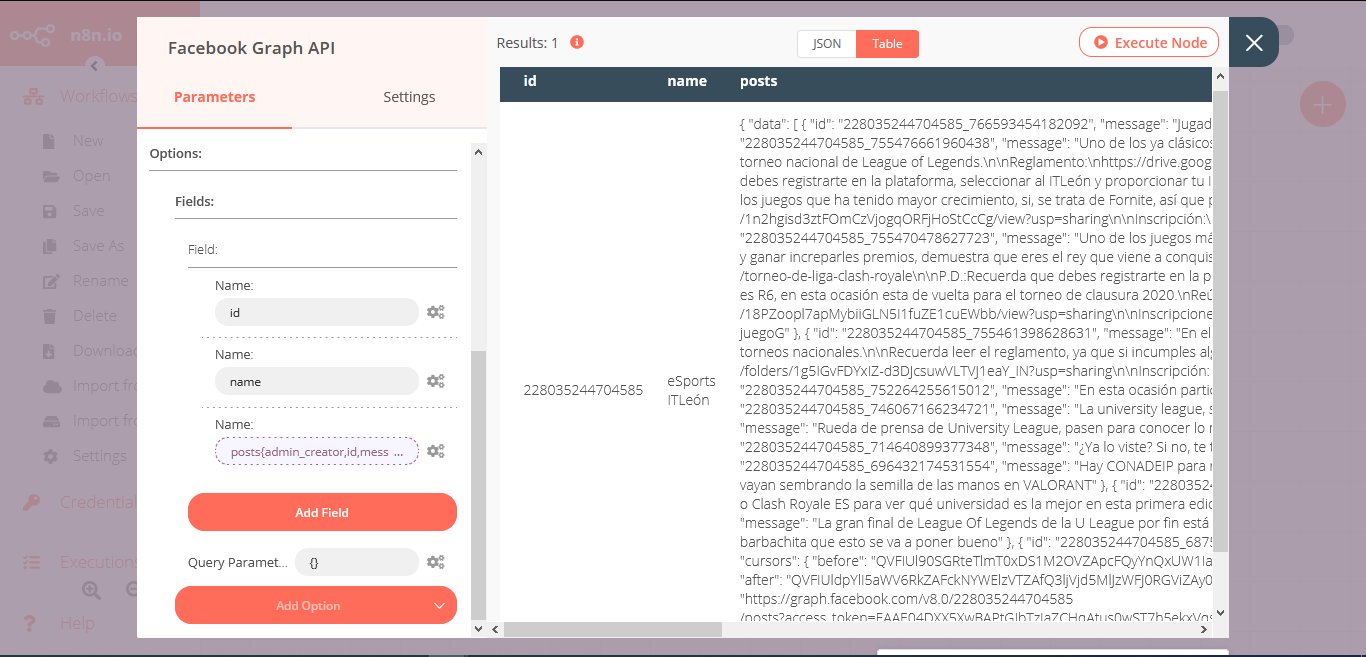This screenshot has height=657, width=1366.
Task: Click the Workflows sidebar icon
Action: 34,97
